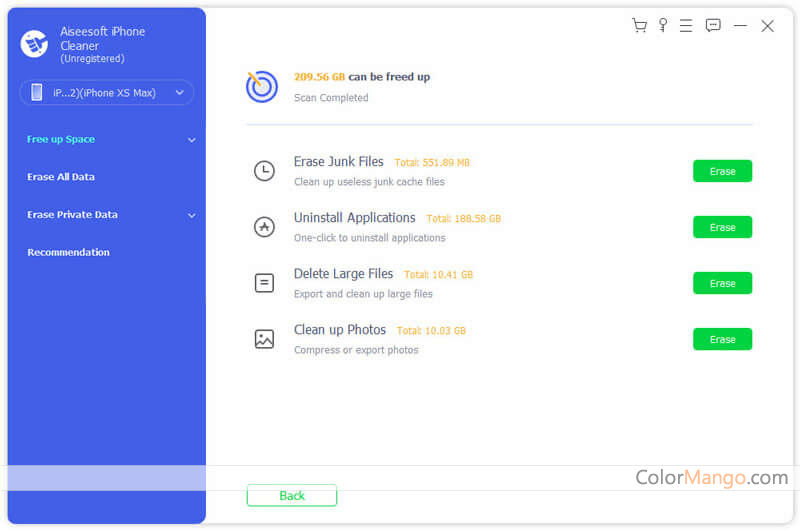Expand the Free up Space chevron
Image resolution: width=800 pixels, height=530 pixels.
[x=192, y=140]
